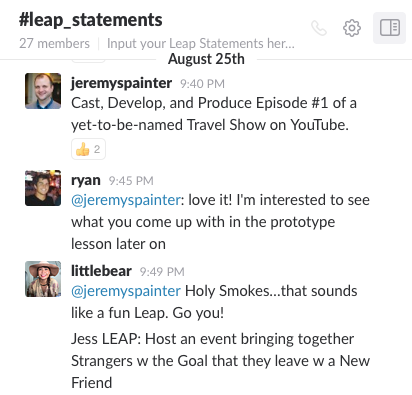This screenshot has width=412, height=395.
Task: Click the 9:49 PM timestamp
Action: 162,272
